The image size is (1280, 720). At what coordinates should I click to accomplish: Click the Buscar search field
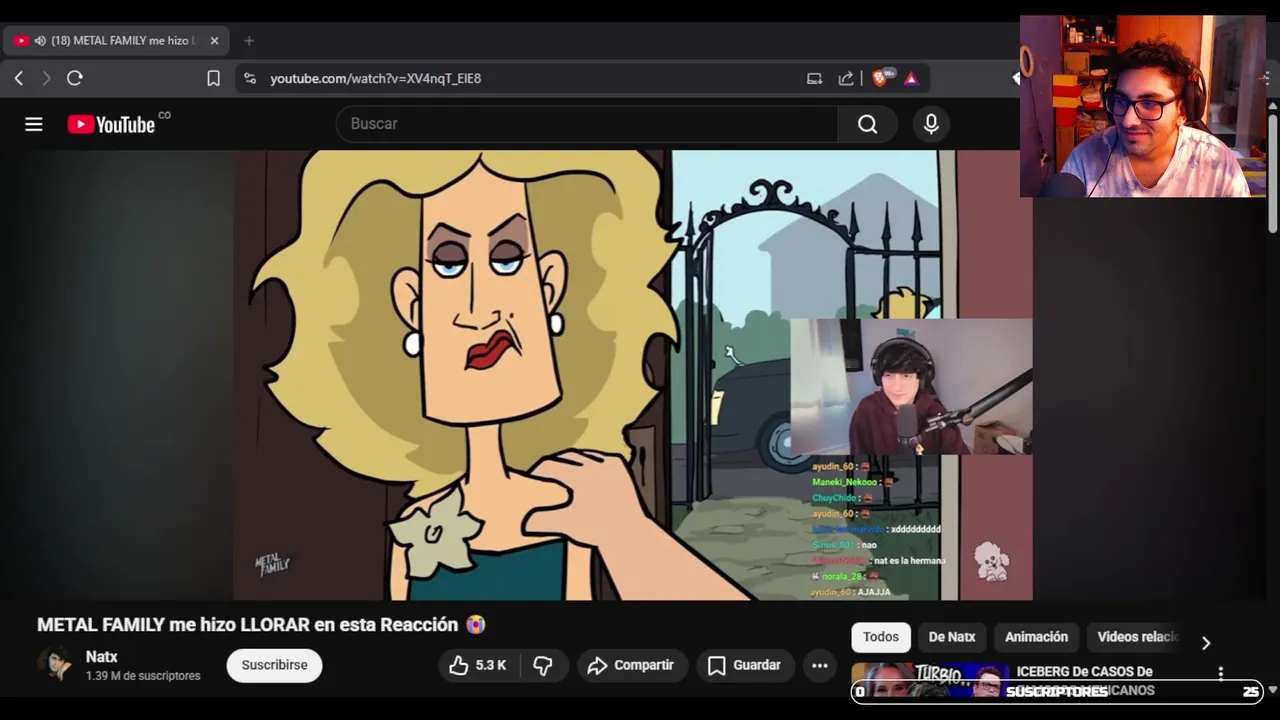coord(588,124)
